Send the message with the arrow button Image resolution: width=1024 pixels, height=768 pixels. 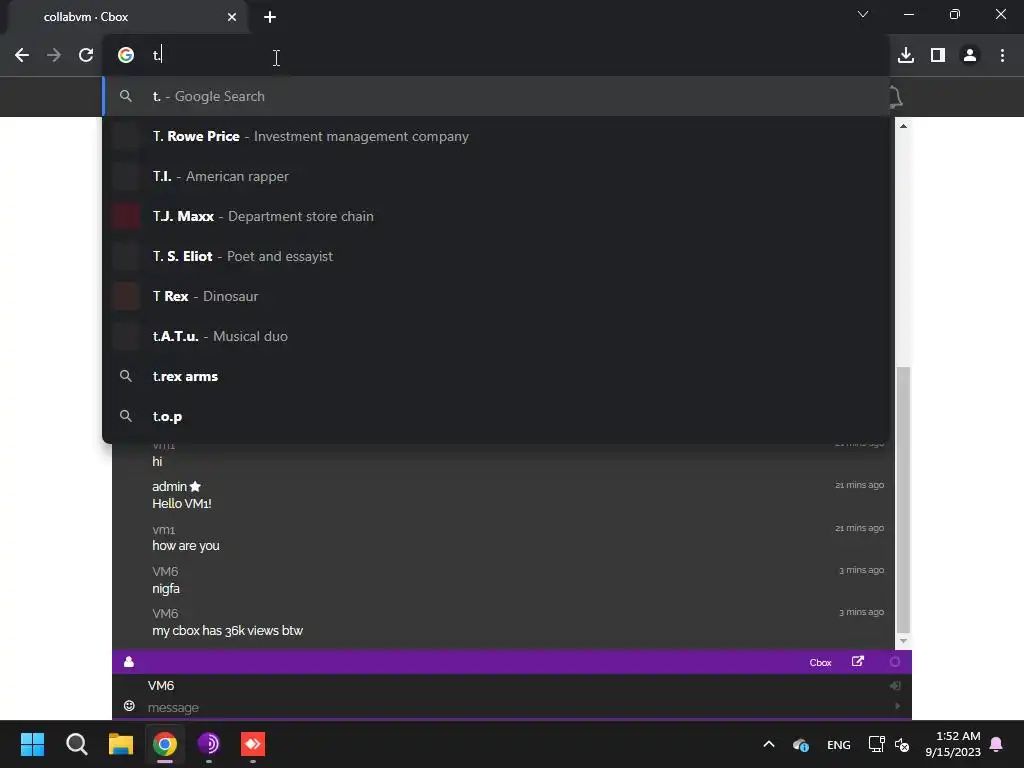(897, 706)
